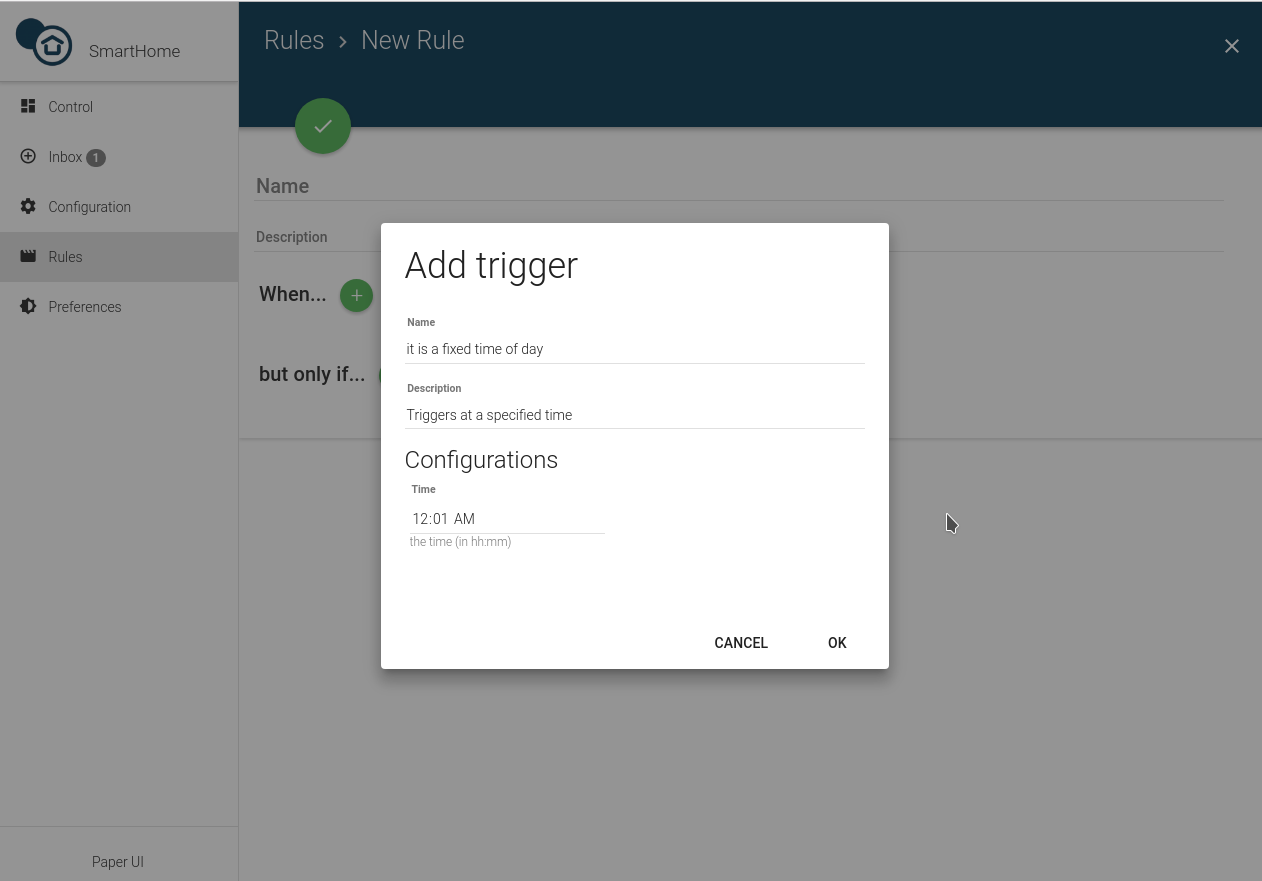Open the Configuration gear icon
The height and width of the screenshot is (881, 1262).
27,206
